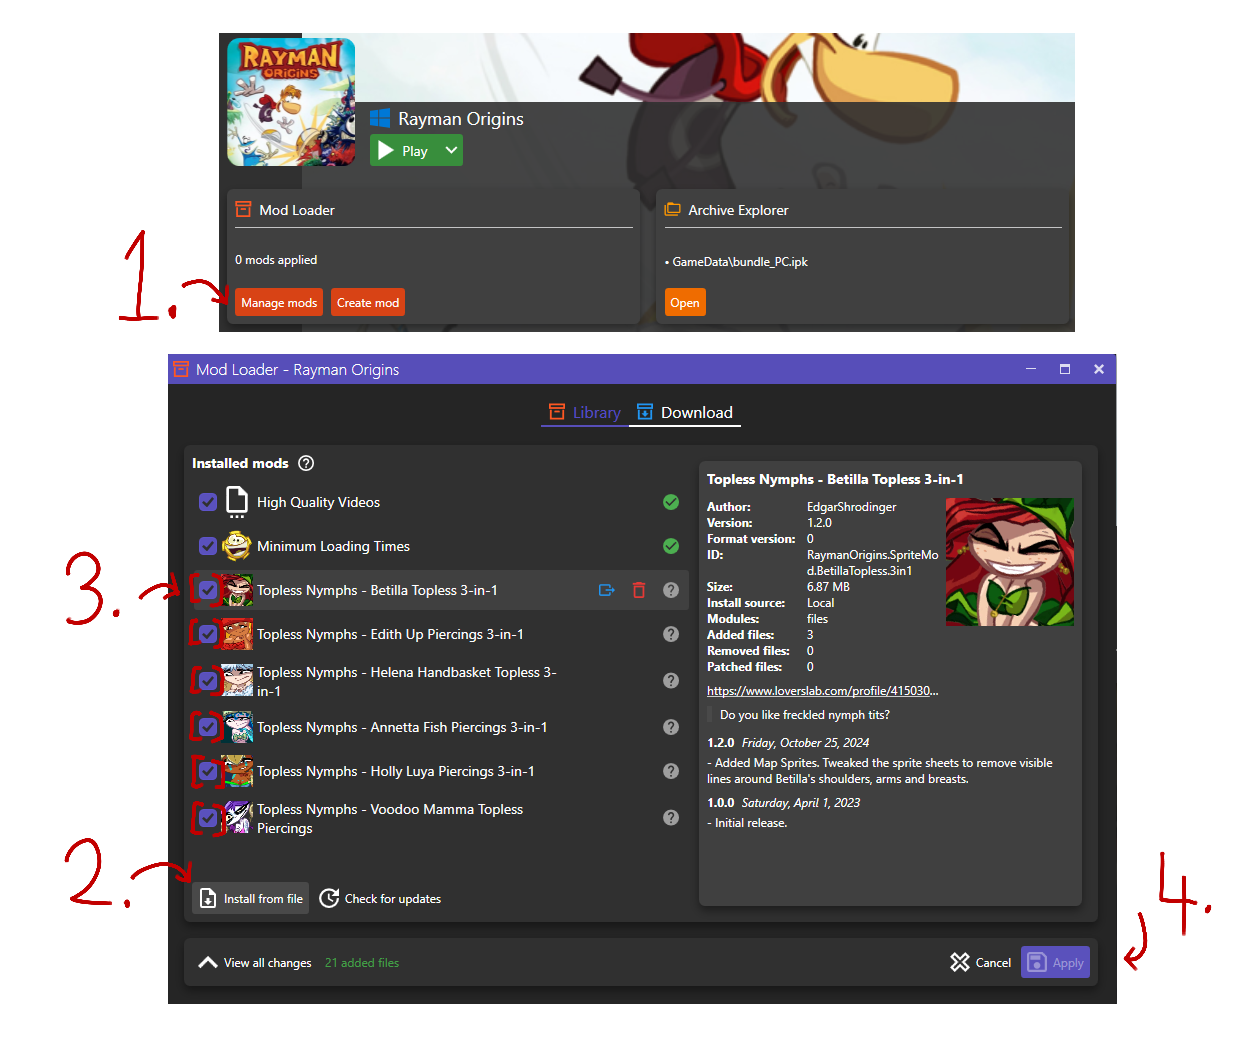Image resolution: width=1254 pixels, height=1040 pixels.
Task: Click the Windows platform icon beside Rayman Origins
Action: (380, 119)
